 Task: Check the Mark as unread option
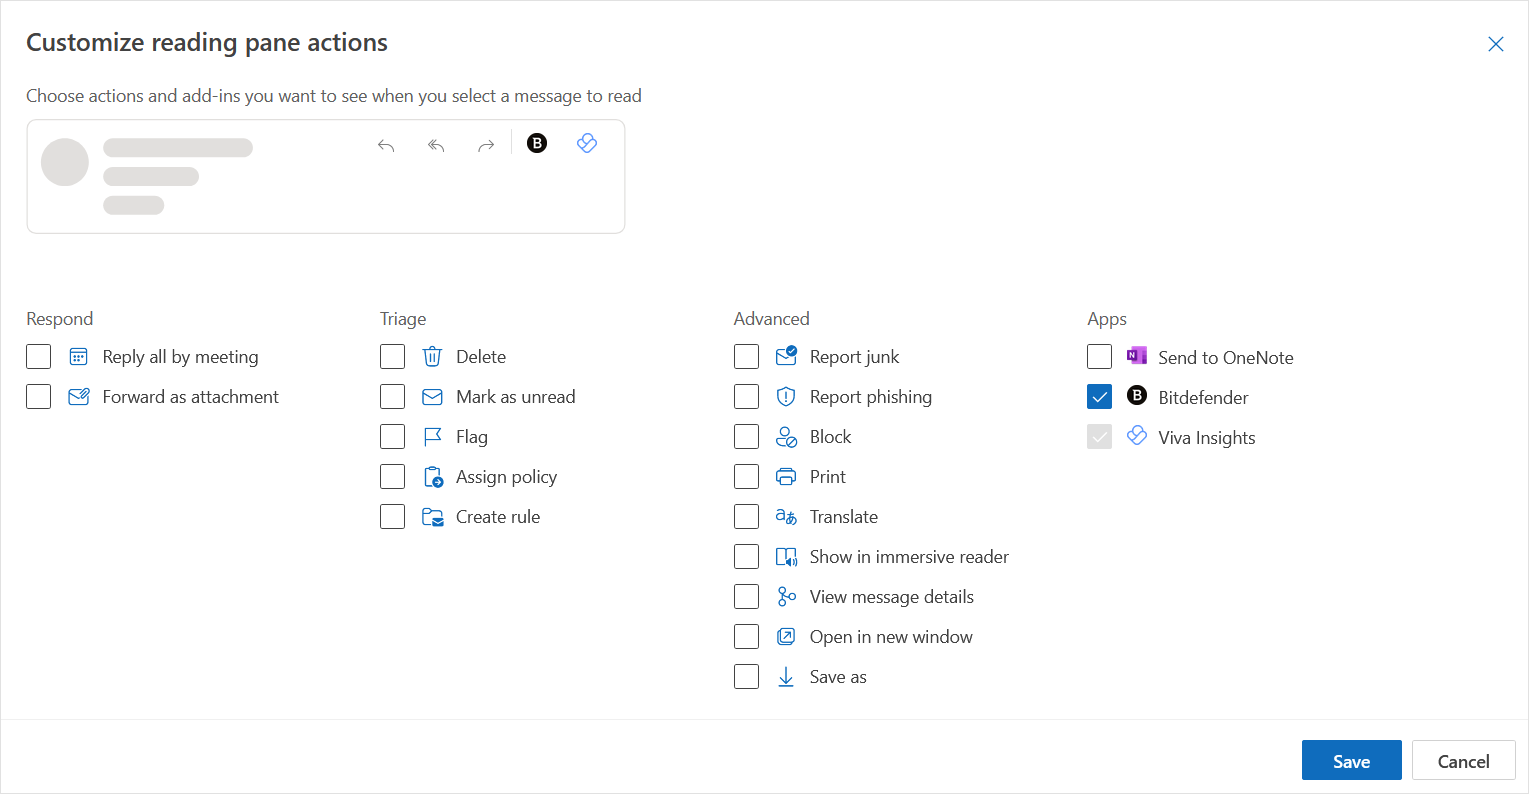(x=392, y=396)
